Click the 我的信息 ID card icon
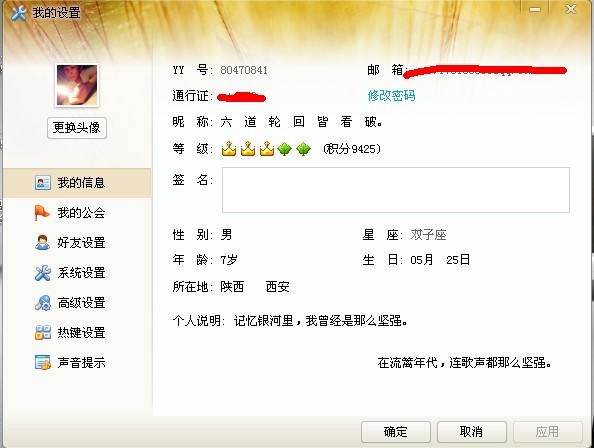This screenshot has height=448, width=594. (43, 183)
